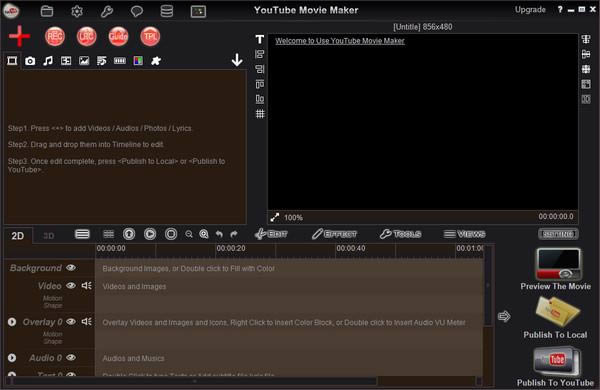Expand the Audio 0 track arrow
The height and width of the screenshot is (390, 600).
(12, 358)
